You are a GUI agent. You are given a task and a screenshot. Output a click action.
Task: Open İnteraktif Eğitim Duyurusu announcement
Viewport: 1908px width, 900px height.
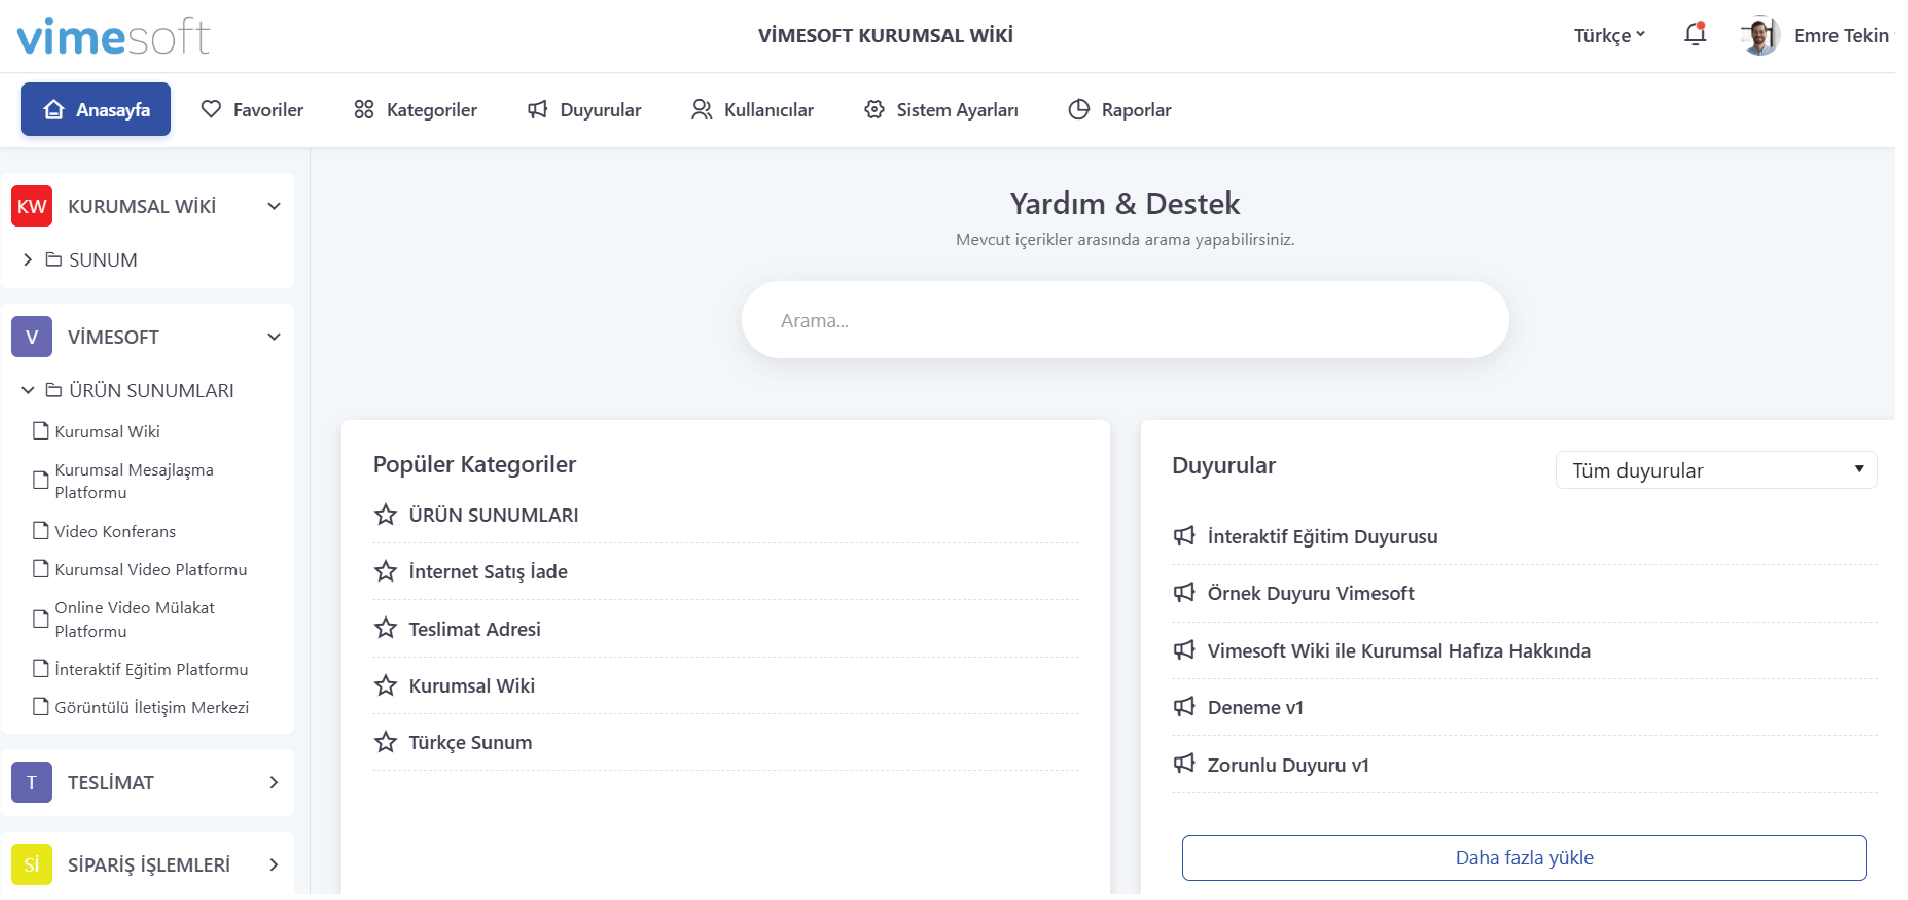[1323, 536]
